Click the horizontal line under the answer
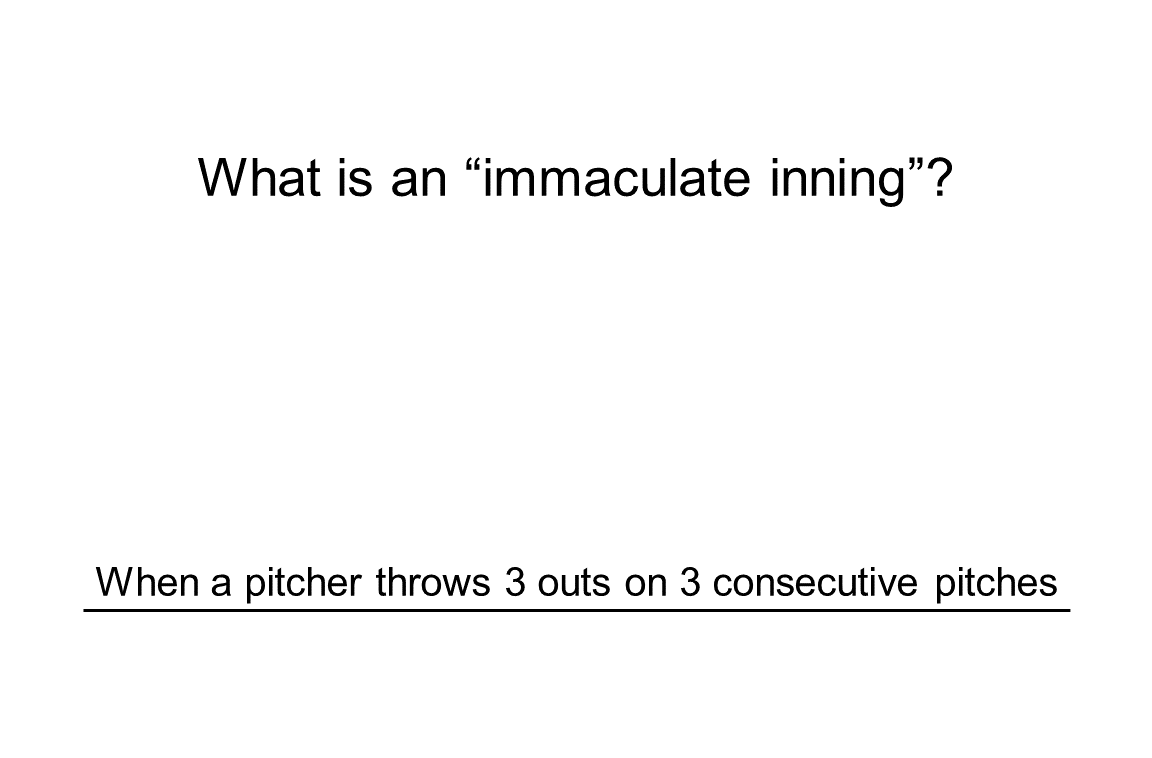Screen dimensions: 1152x758 click(576, 609)
